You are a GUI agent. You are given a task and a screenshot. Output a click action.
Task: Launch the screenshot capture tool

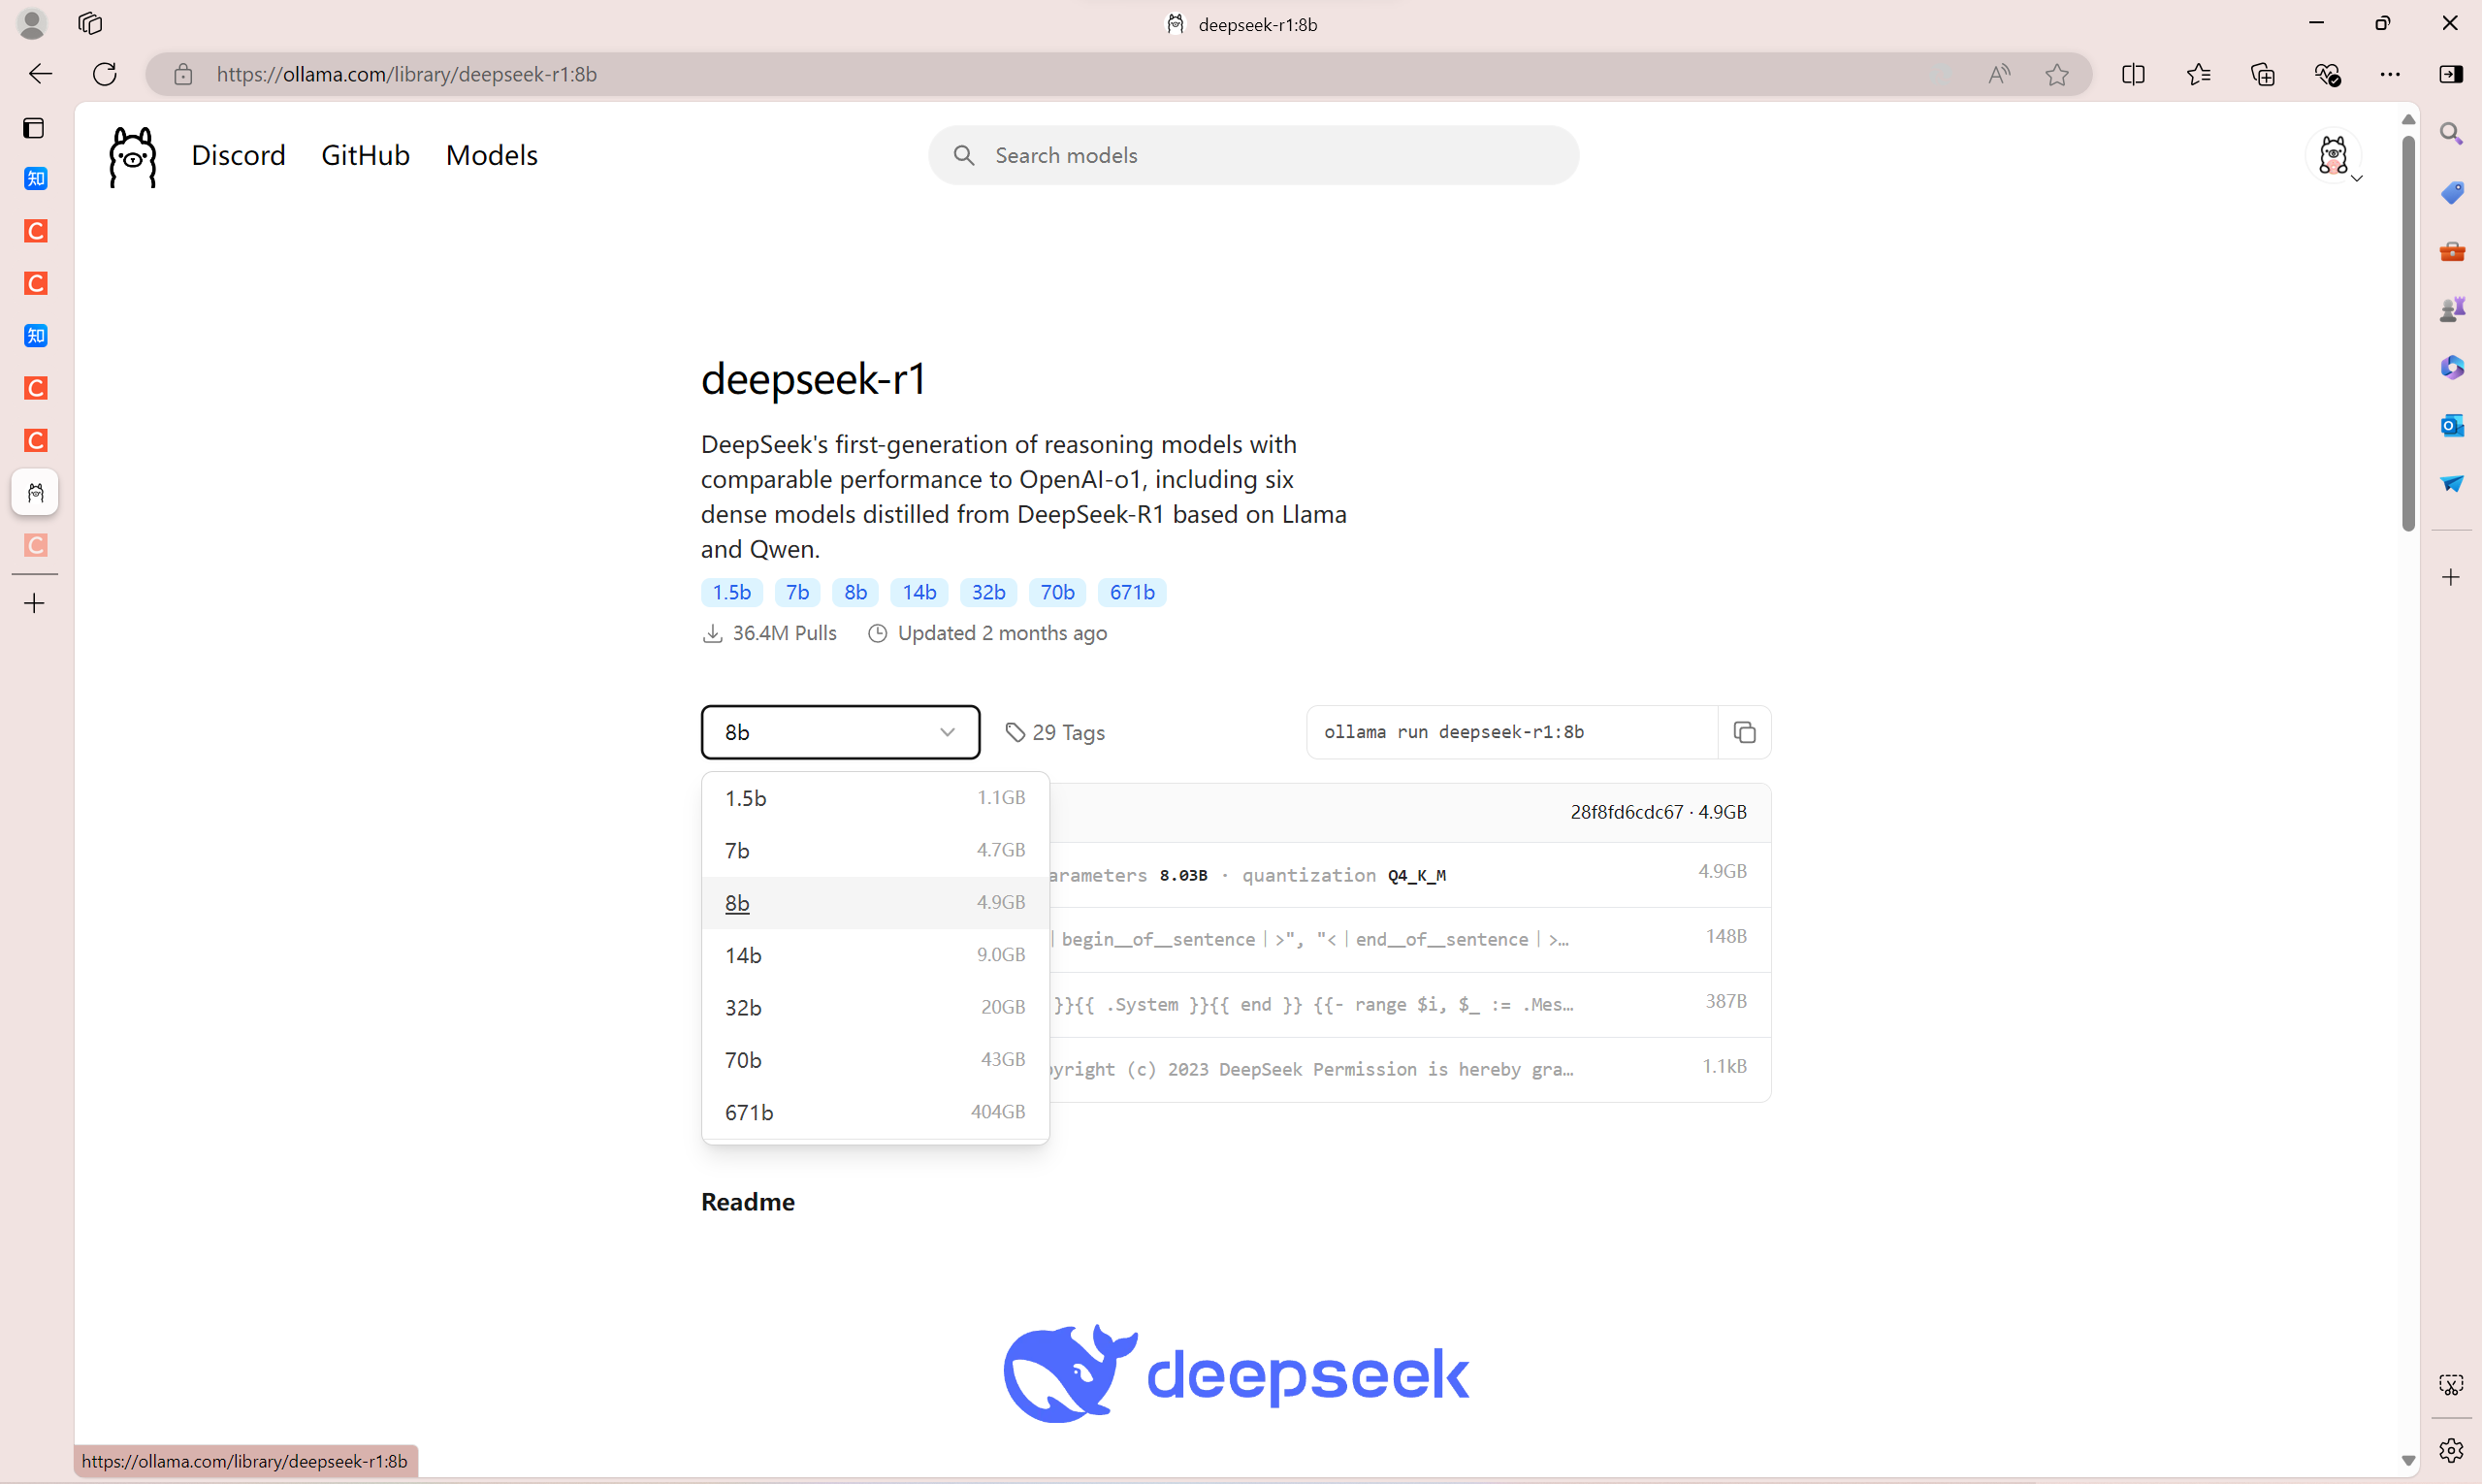[2452, 1384]
